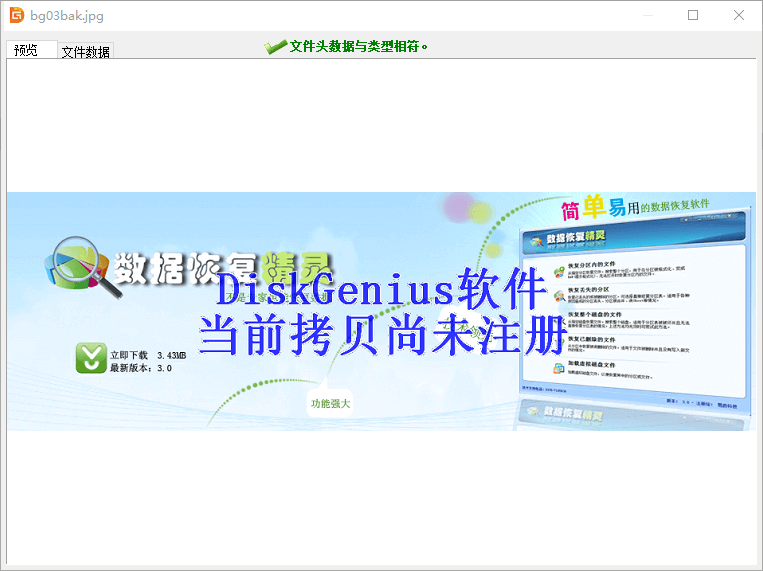
Task: Click the 立即下载 3.43MB text in image
Action: (148, 355)
